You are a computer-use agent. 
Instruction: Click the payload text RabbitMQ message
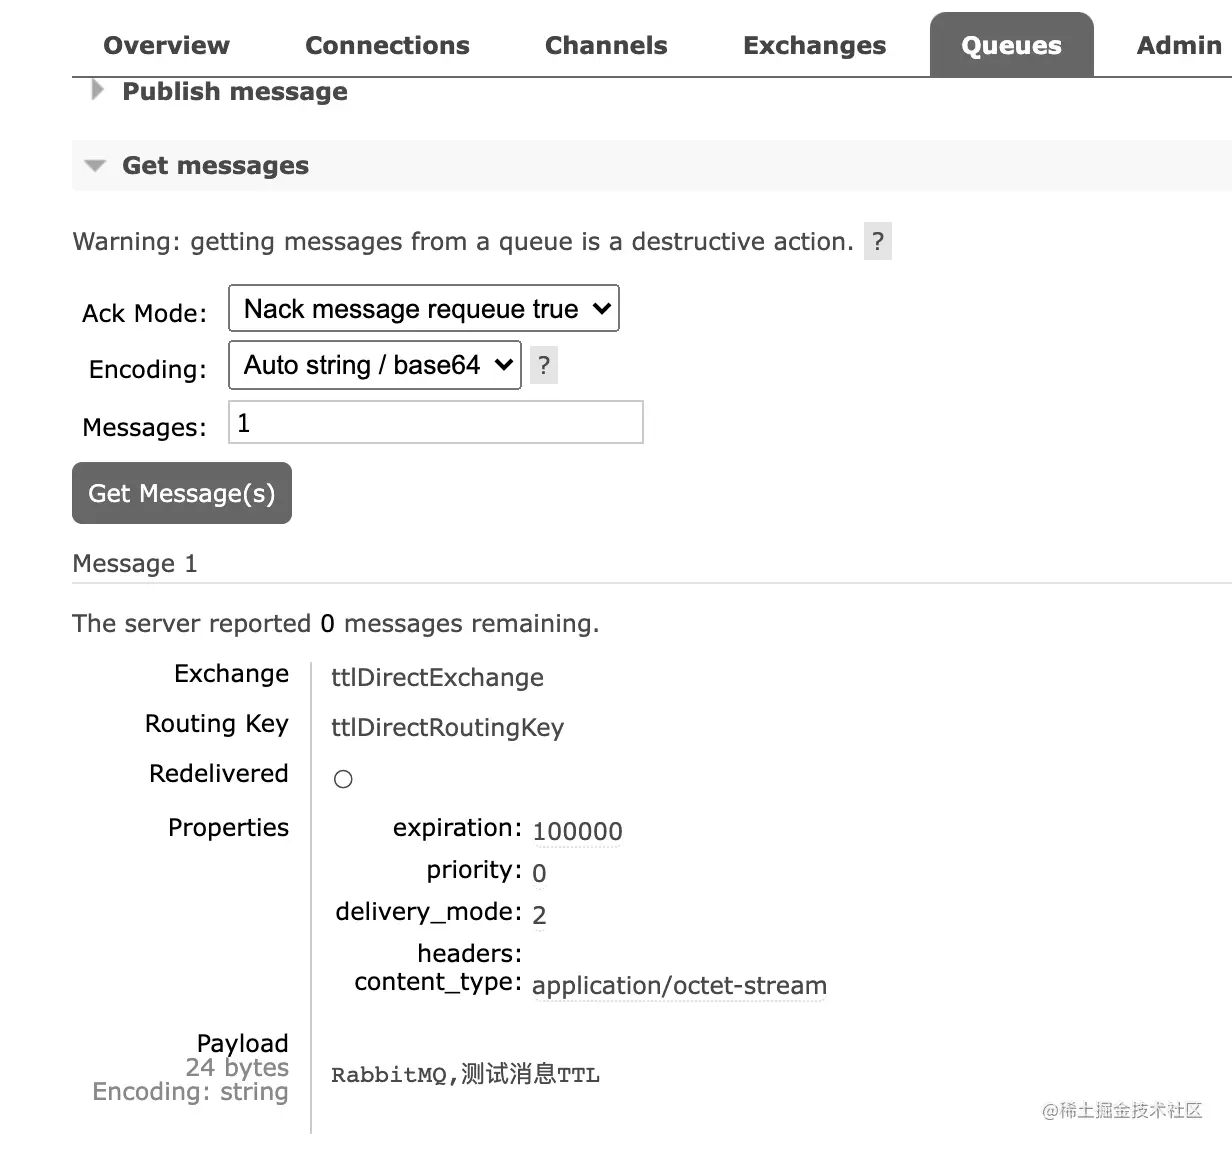[465, 1075]
